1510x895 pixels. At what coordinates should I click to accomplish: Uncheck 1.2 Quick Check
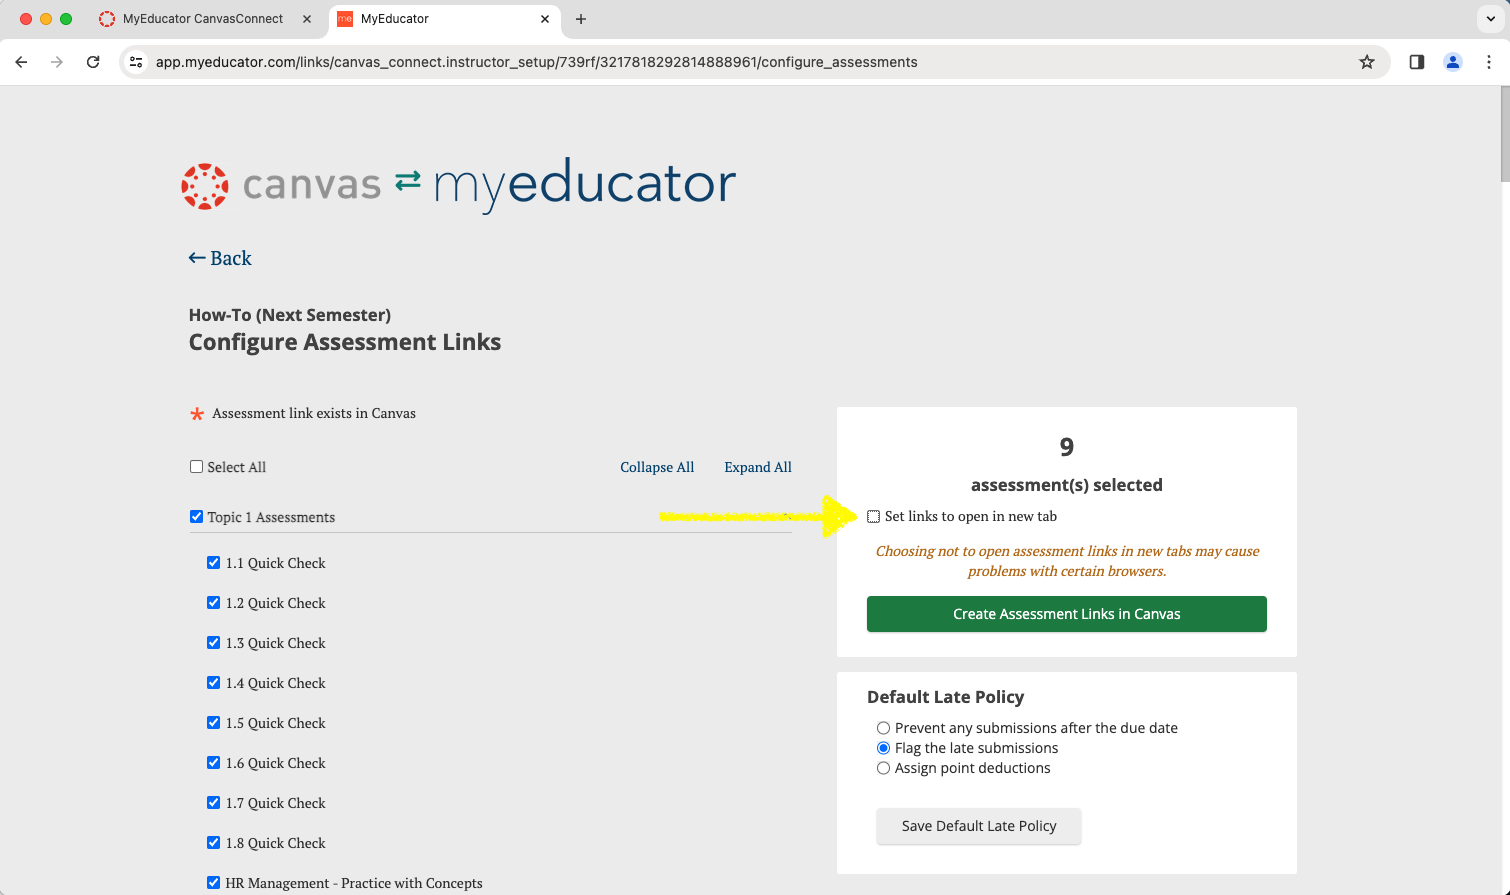[213, 603]
